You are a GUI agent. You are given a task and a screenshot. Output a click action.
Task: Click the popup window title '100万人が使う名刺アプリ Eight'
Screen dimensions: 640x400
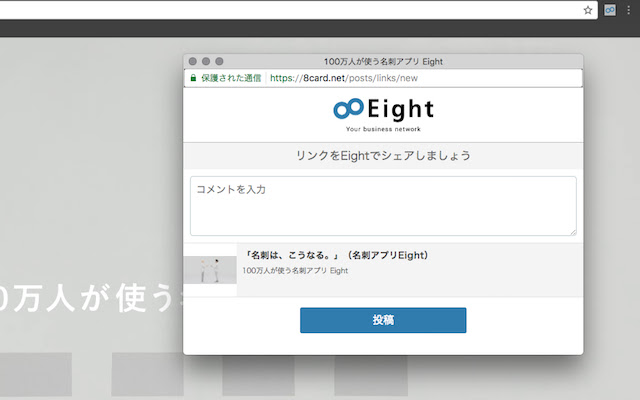coord(383,62)
